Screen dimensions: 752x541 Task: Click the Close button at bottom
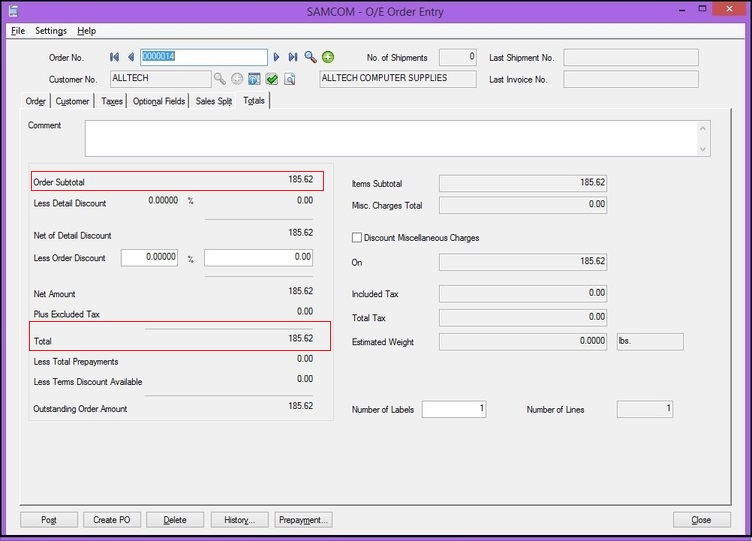pyautogui.click(x=701, y=520)
